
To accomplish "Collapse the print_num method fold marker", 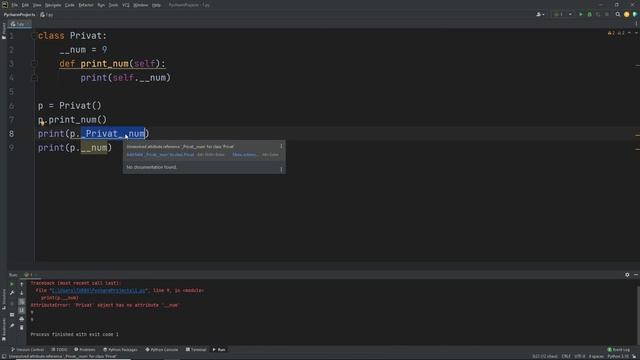I will (x=34, y=64).
